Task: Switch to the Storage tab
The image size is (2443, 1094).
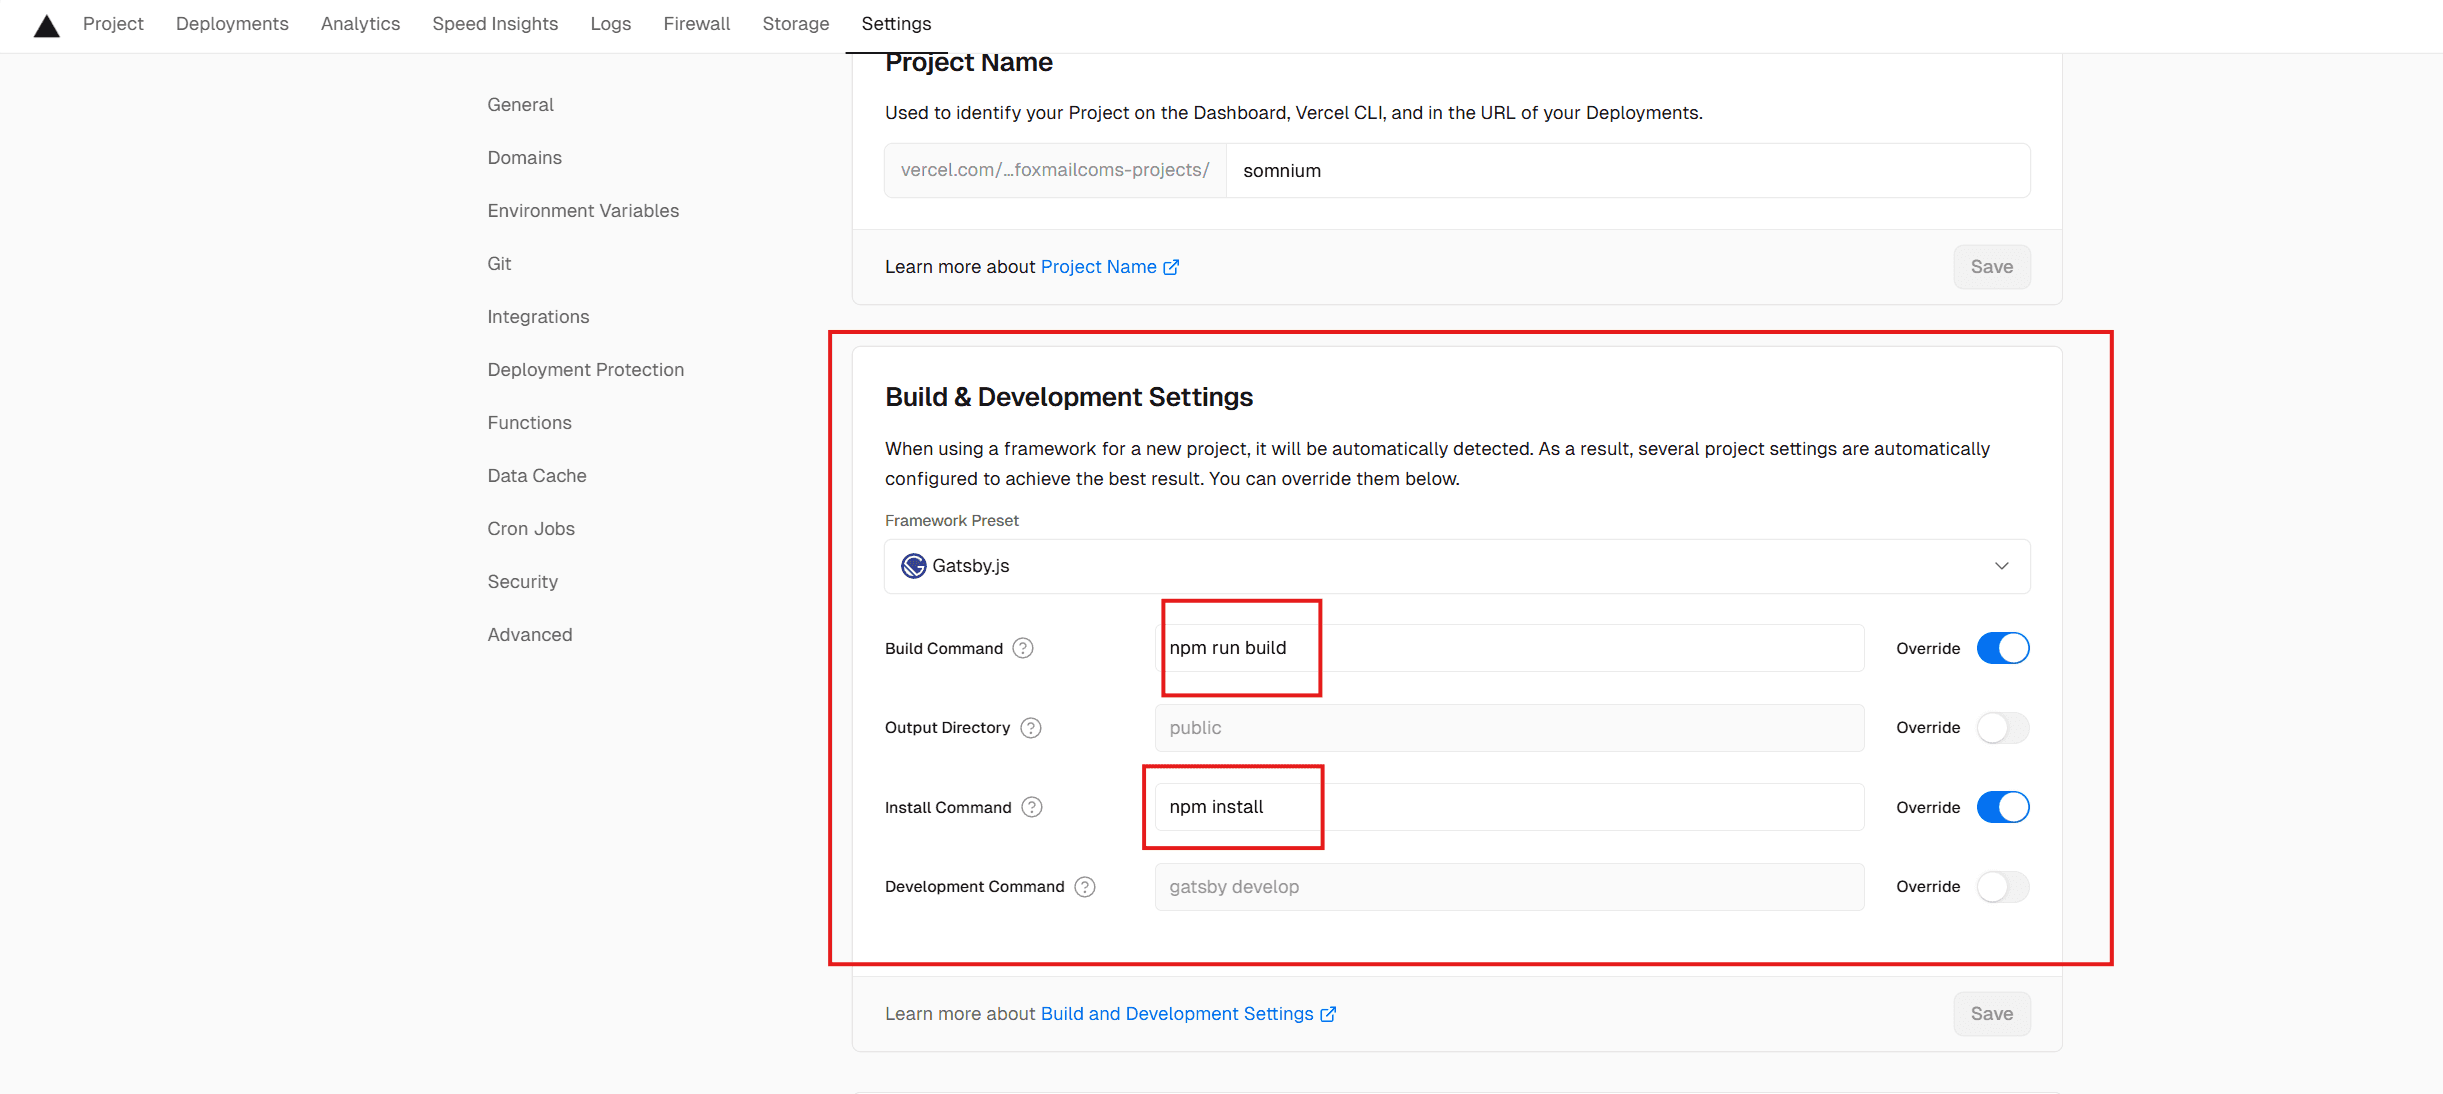Action: pyautogui.click(x=796, y=23)
